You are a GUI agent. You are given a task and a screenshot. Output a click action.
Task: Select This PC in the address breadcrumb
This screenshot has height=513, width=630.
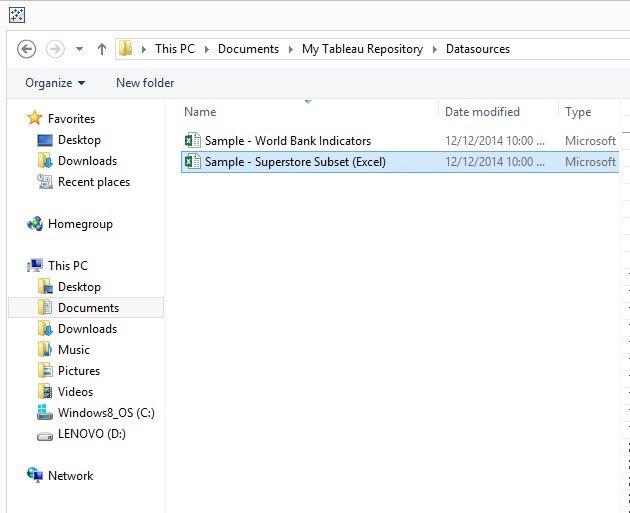pos(175,49)
